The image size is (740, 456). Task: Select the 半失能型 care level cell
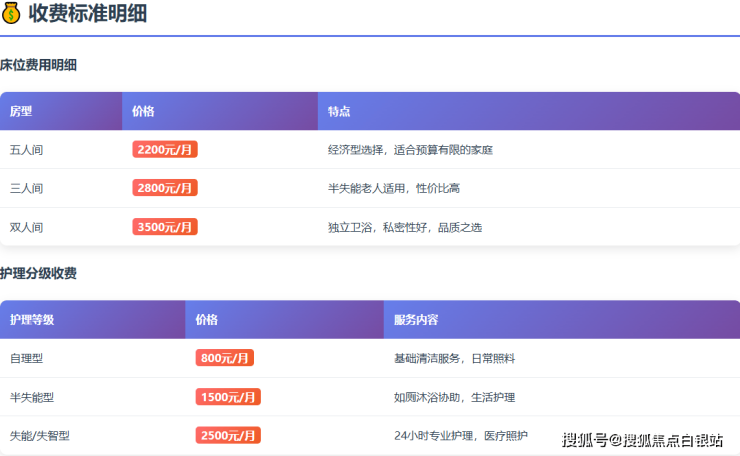click(x=32, y=397)
